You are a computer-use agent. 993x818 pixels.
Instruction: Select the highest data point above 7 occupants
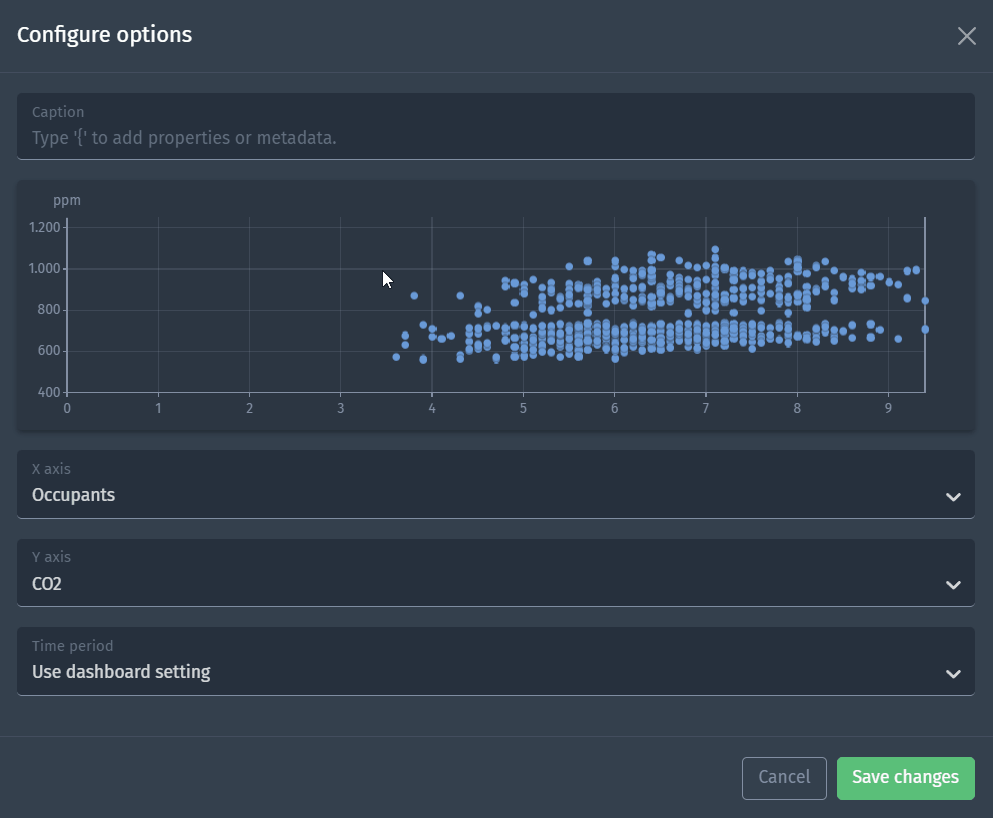click(x=715, y=250)
